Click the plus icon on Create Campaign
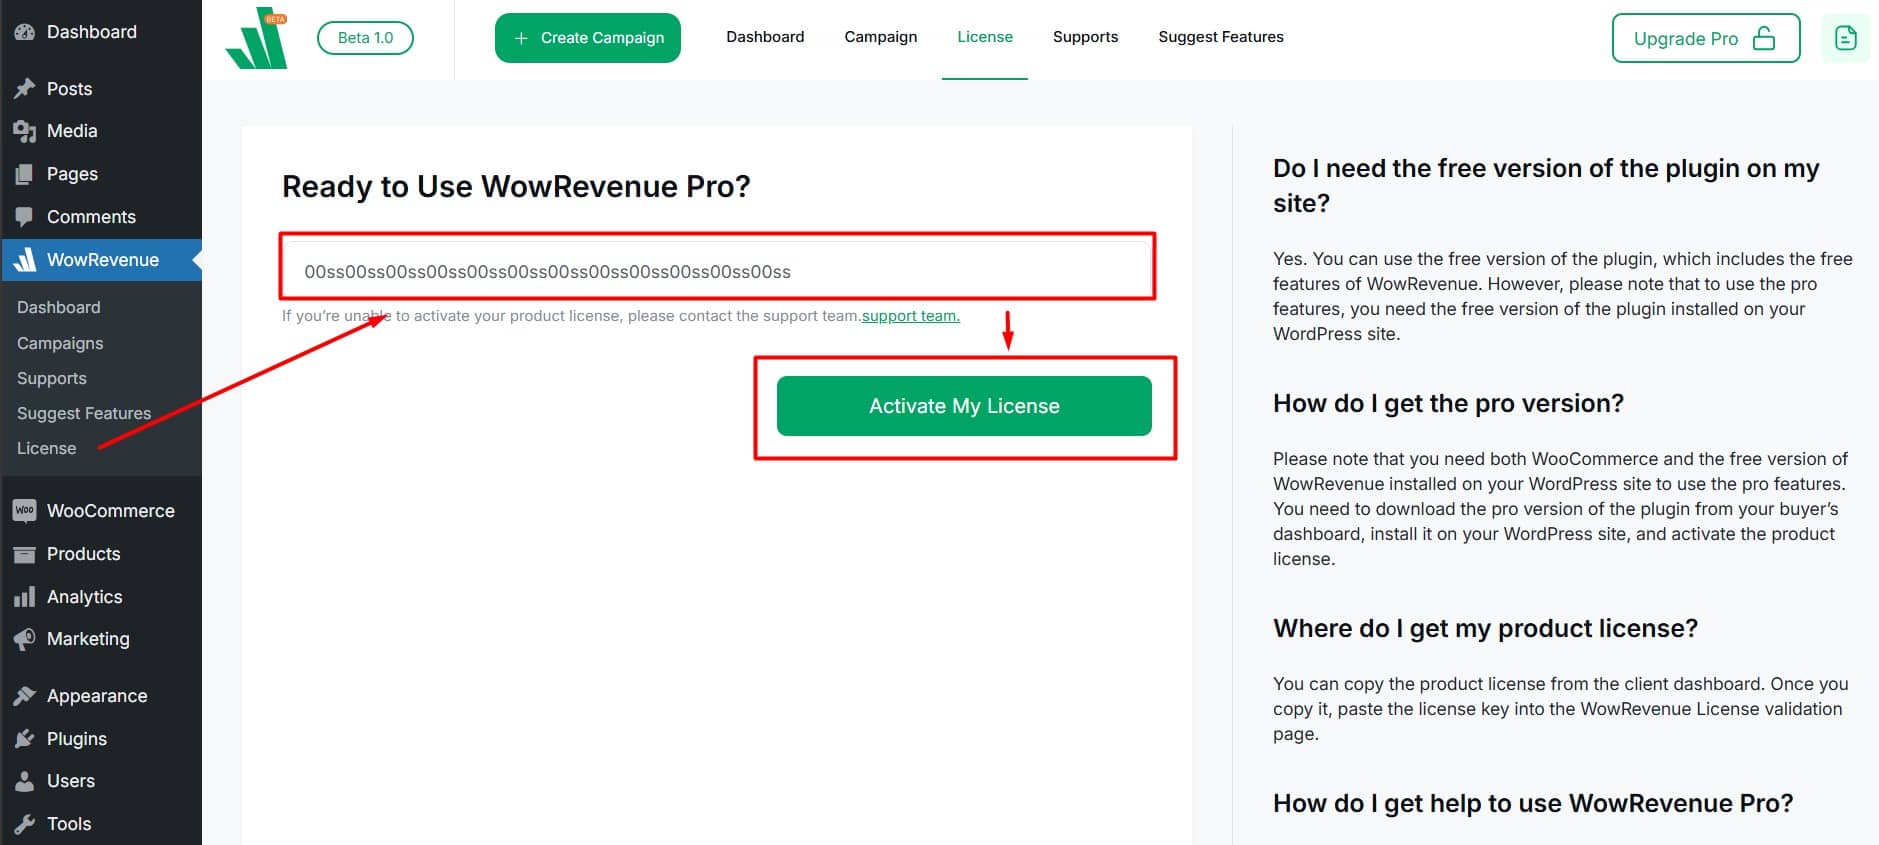Viewport: 1879px width, 845px height. 521,38
